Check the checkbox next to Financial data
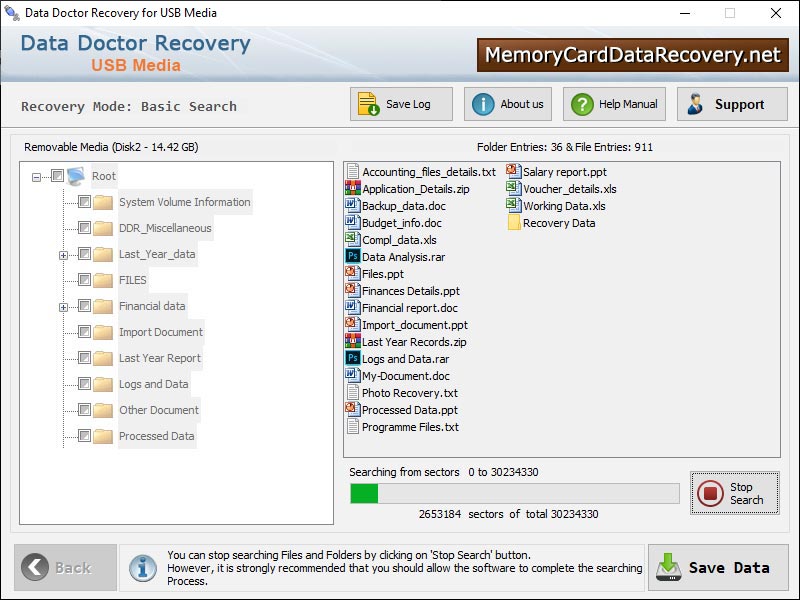This screenshot has height=600, width=800. tap(85, 305)
